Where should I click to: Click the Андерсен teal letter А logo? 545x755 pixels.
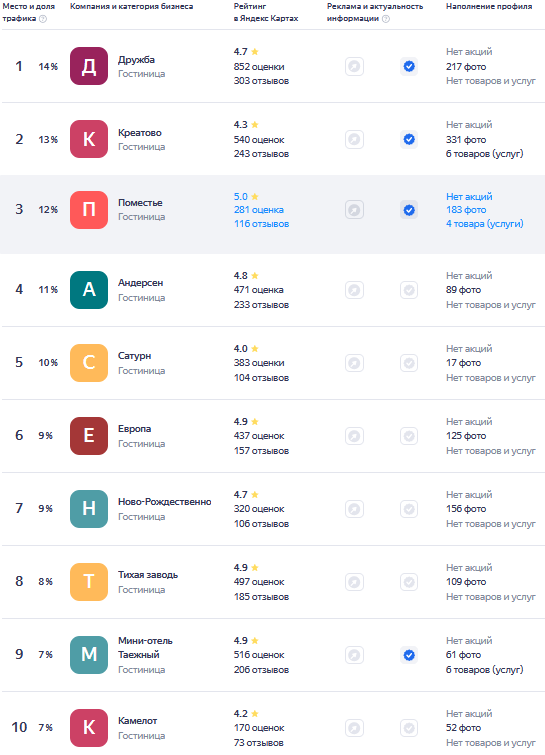pyautogui.click(x=89, y=290)
